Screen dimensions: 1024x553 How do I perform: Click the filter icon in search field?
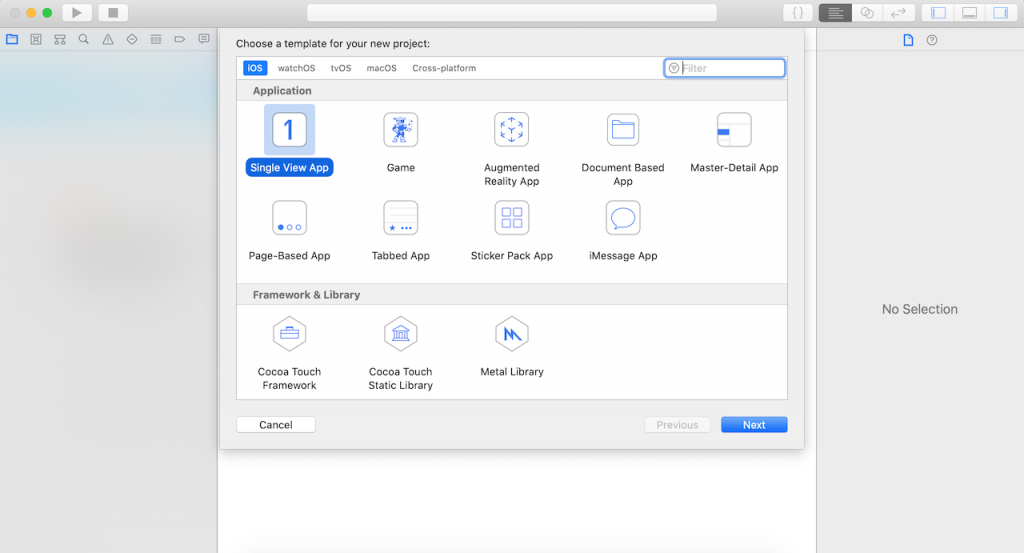point(674,68)
